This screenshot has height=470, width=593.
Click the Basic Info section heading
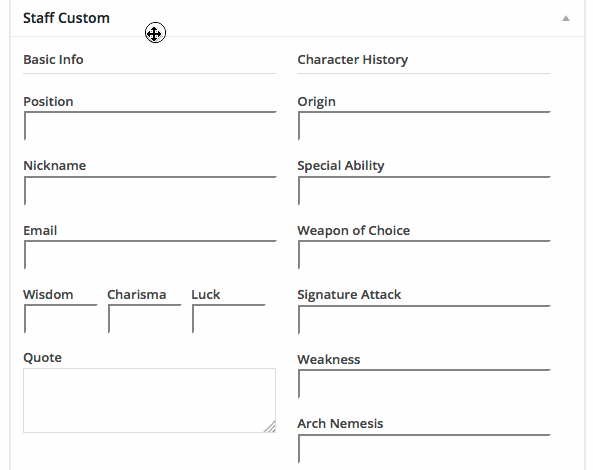tap(53, 59)
